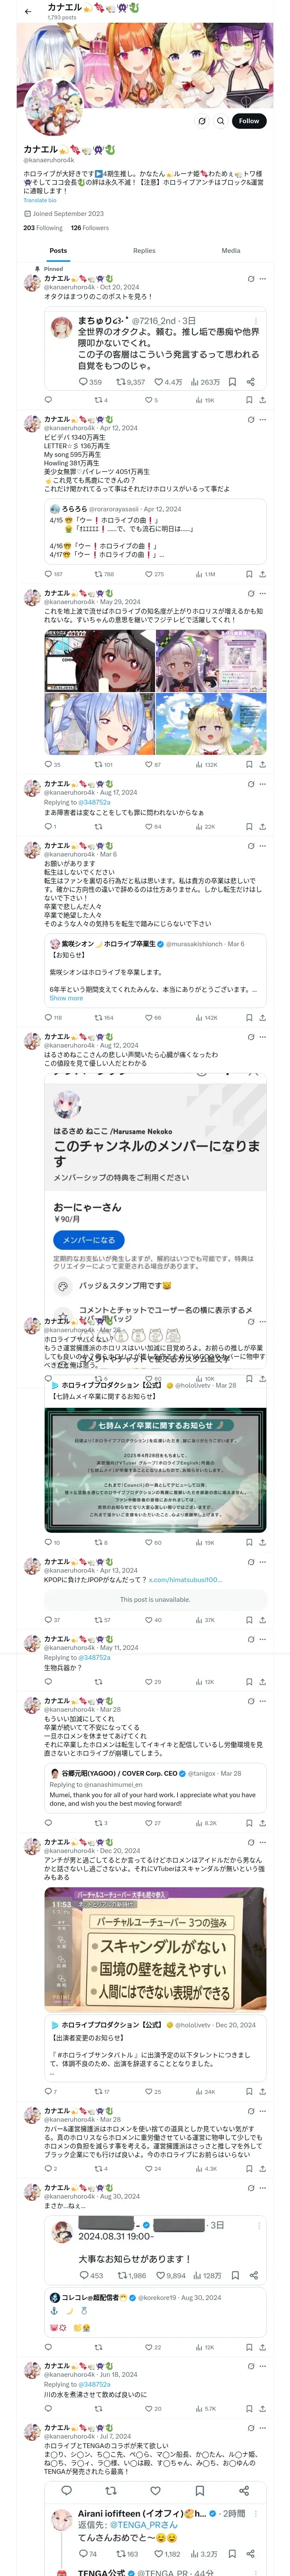Open the Grok icon beside profile search

point(202,121)
